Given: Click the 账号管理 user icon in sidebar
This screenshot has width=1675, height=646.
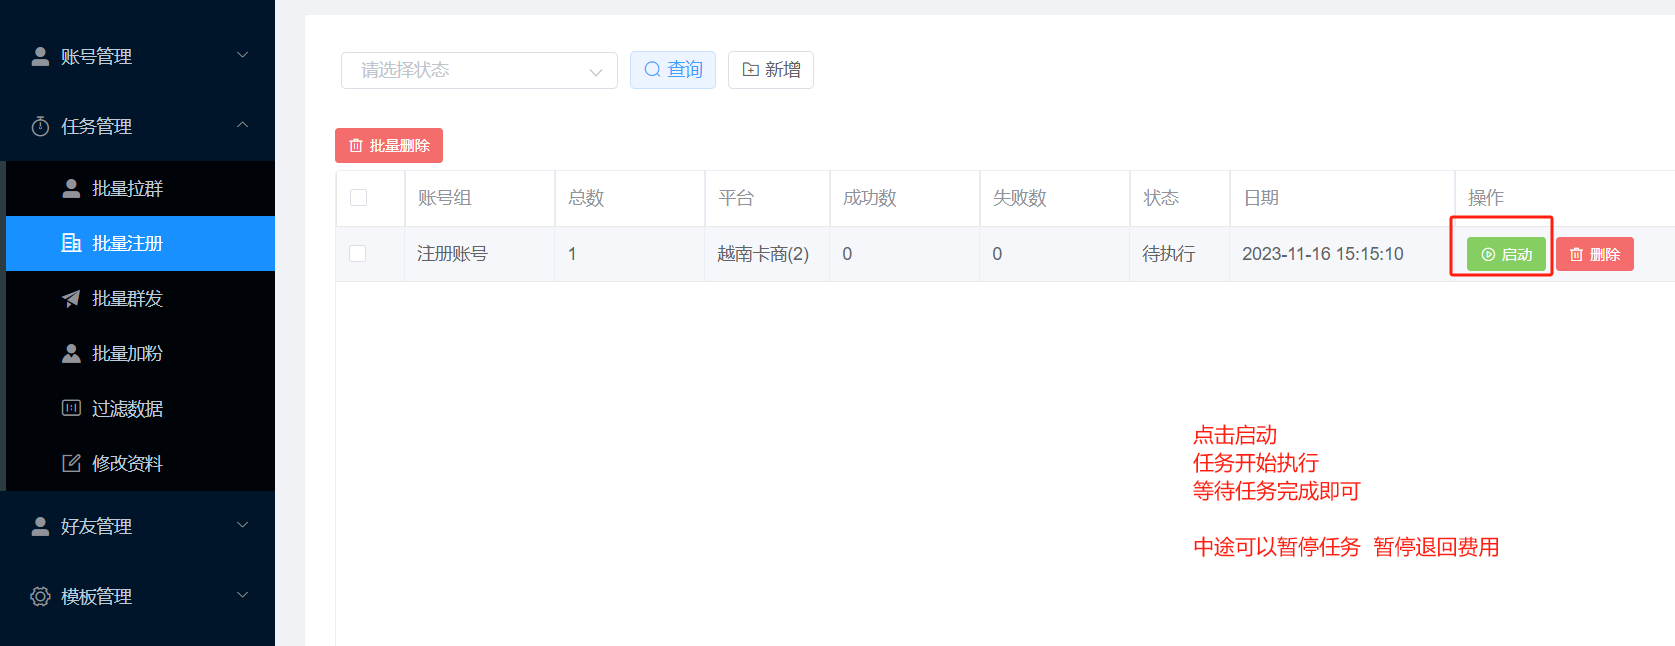Looking at the screenshot, I should click(40, 57).
